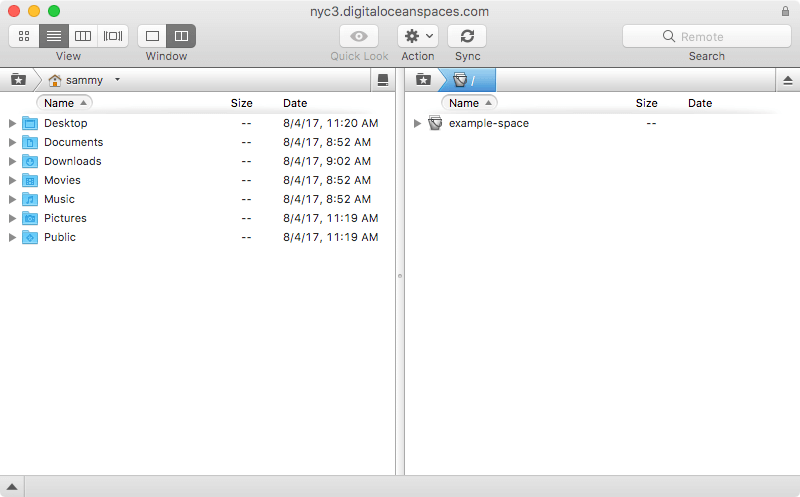Expand the Music folder
This screenshot has width=800, height=497.
[12, 199]
